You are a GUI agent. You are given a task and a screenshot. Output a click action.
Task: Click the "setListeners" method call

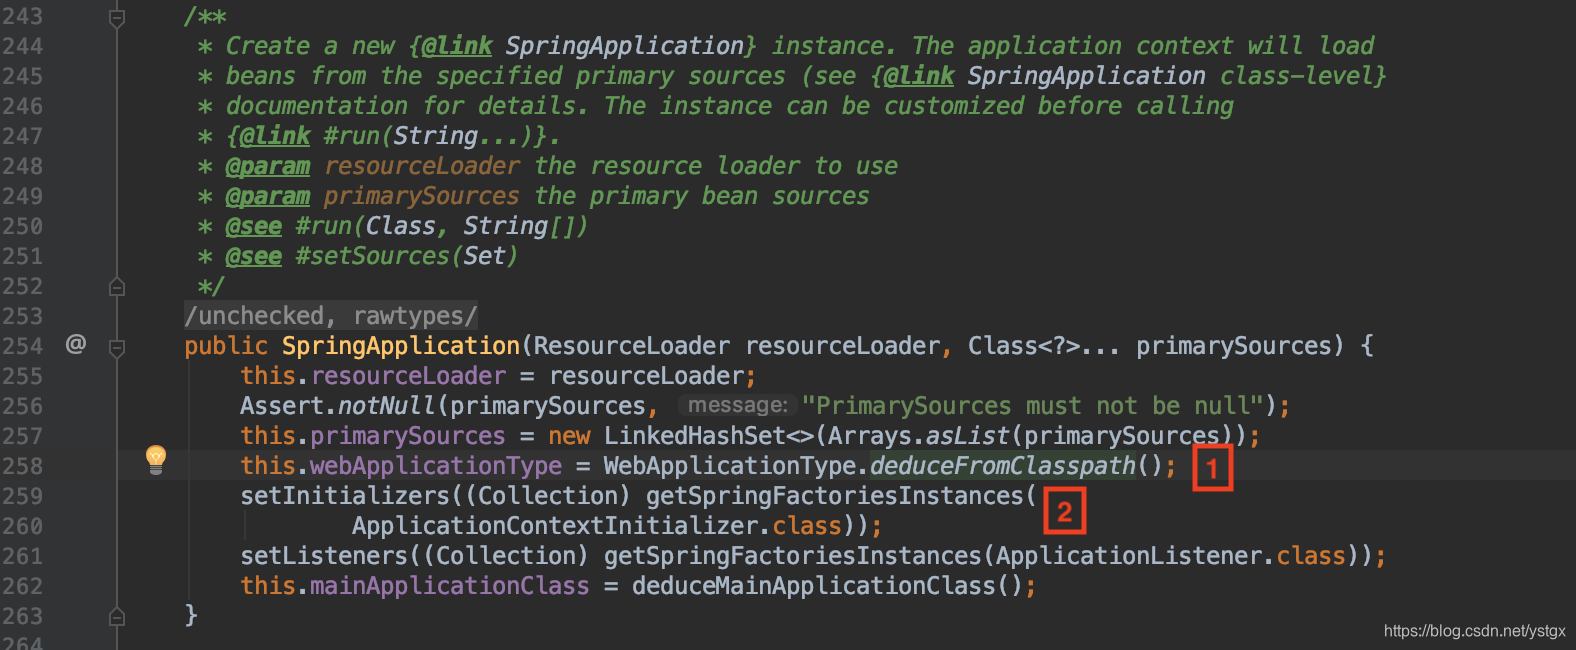coord(324,556)
